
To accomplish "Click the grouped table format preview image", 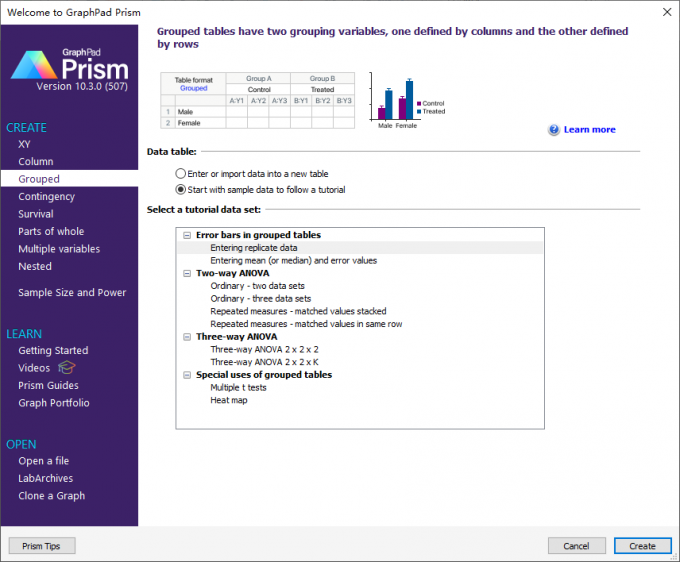I will (x=258, y=100).
